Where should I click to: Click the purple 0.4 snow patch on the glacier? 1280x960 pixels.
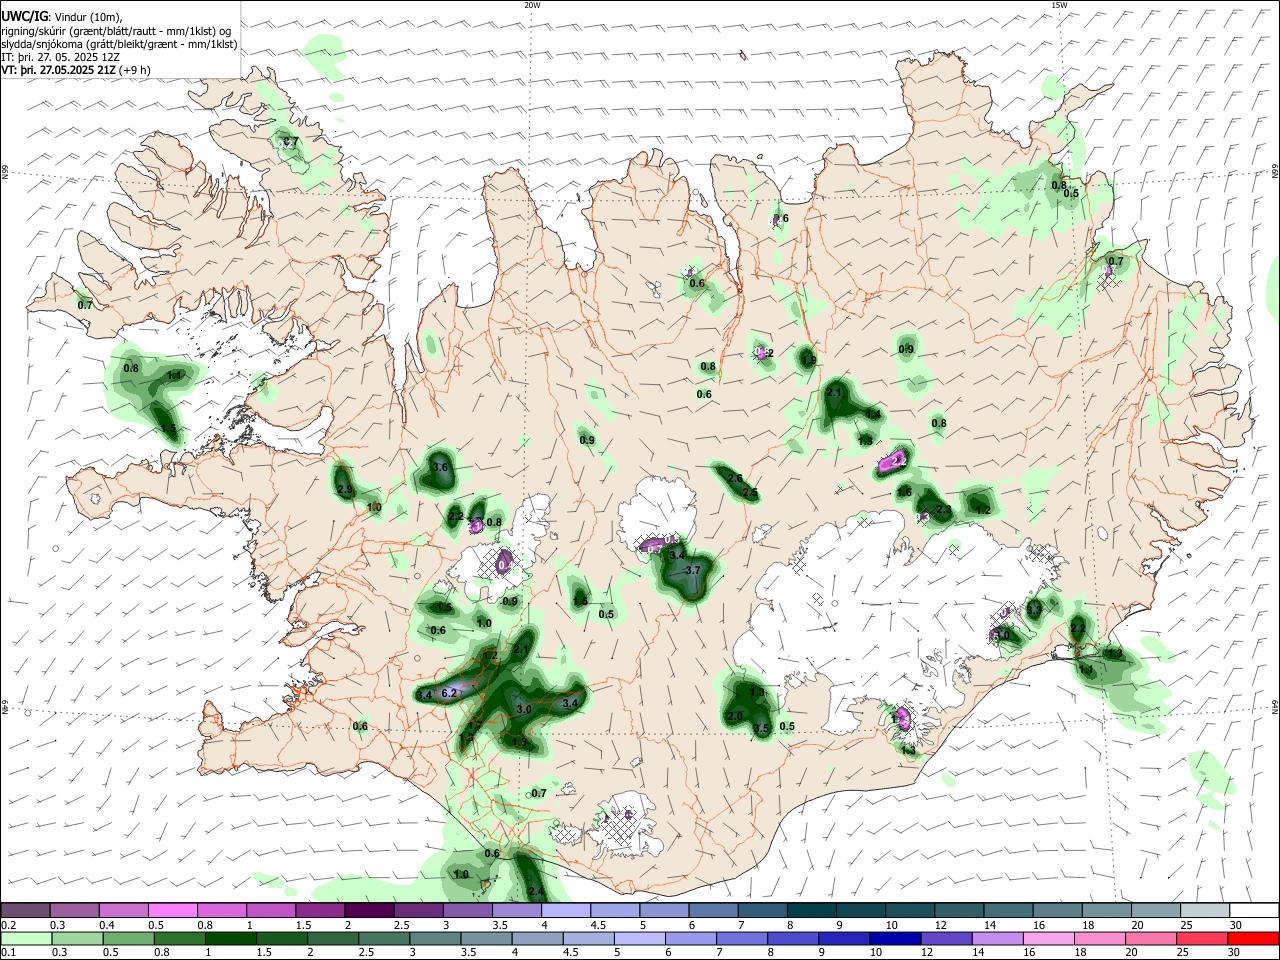[x=504, y=564]
